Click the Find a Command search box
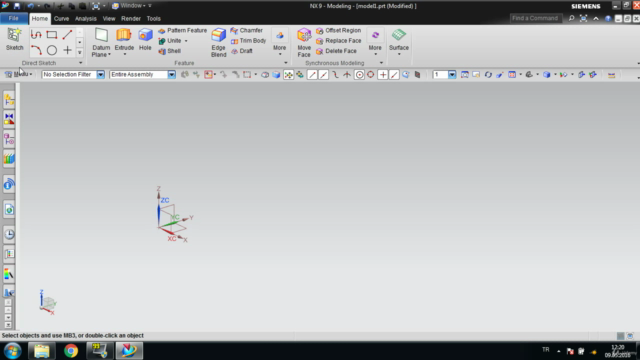Viewport: 640px width, 360px height. [x=536, y=18]
